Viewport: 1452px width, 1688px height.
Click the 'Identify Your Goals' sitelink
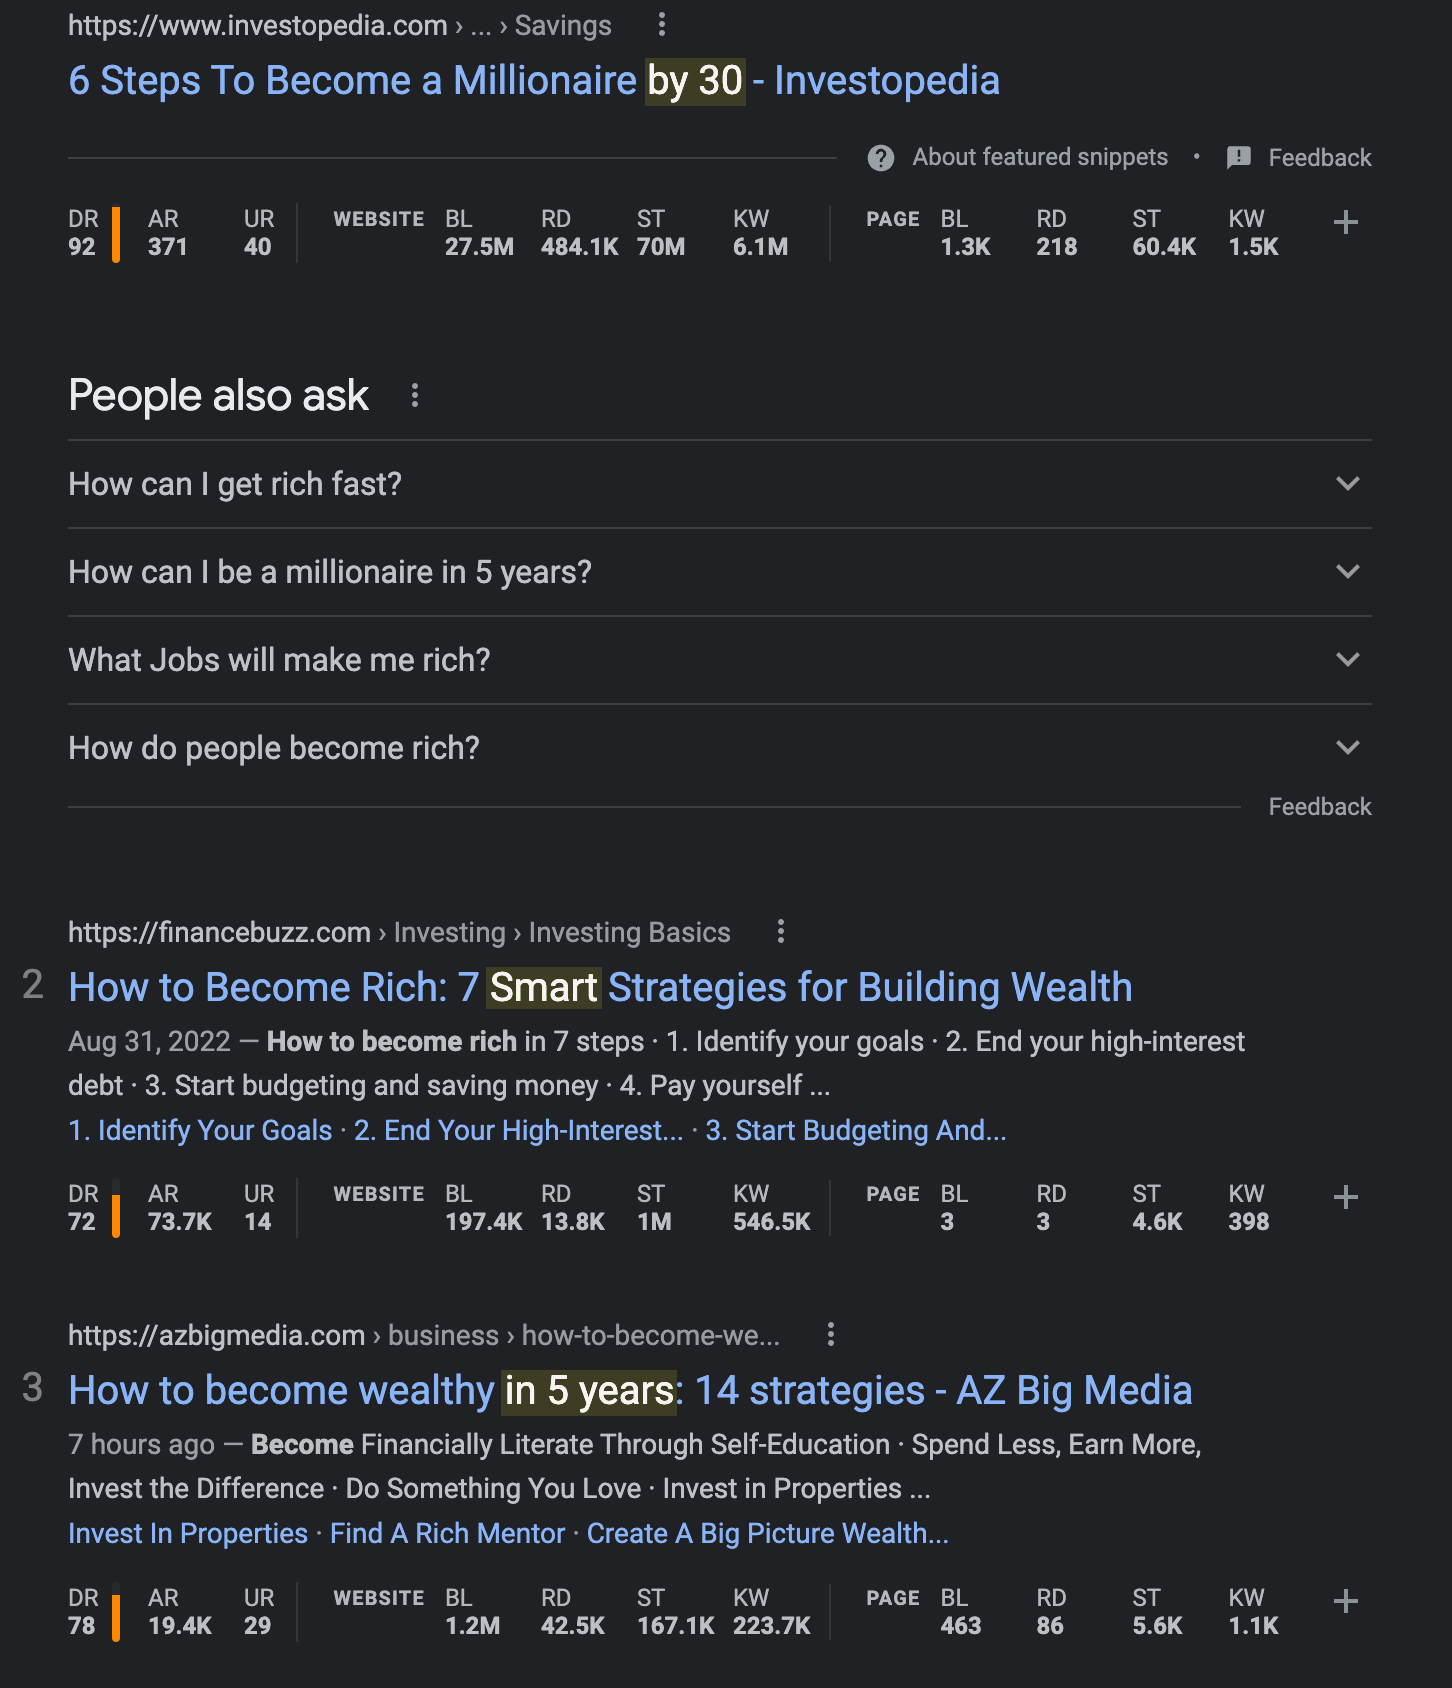pyautogui.click(x=199, y=1130)
